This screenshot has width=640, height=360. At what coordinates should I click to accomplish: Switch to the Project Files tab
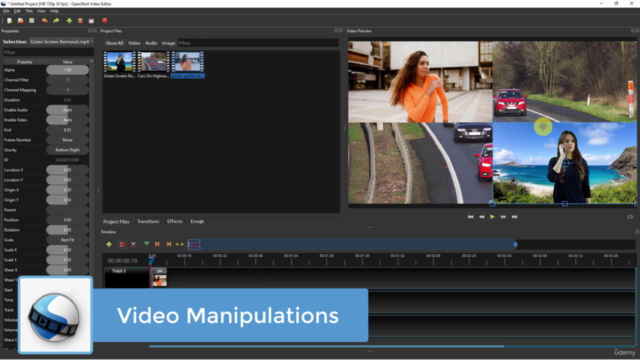pos(116,221)
